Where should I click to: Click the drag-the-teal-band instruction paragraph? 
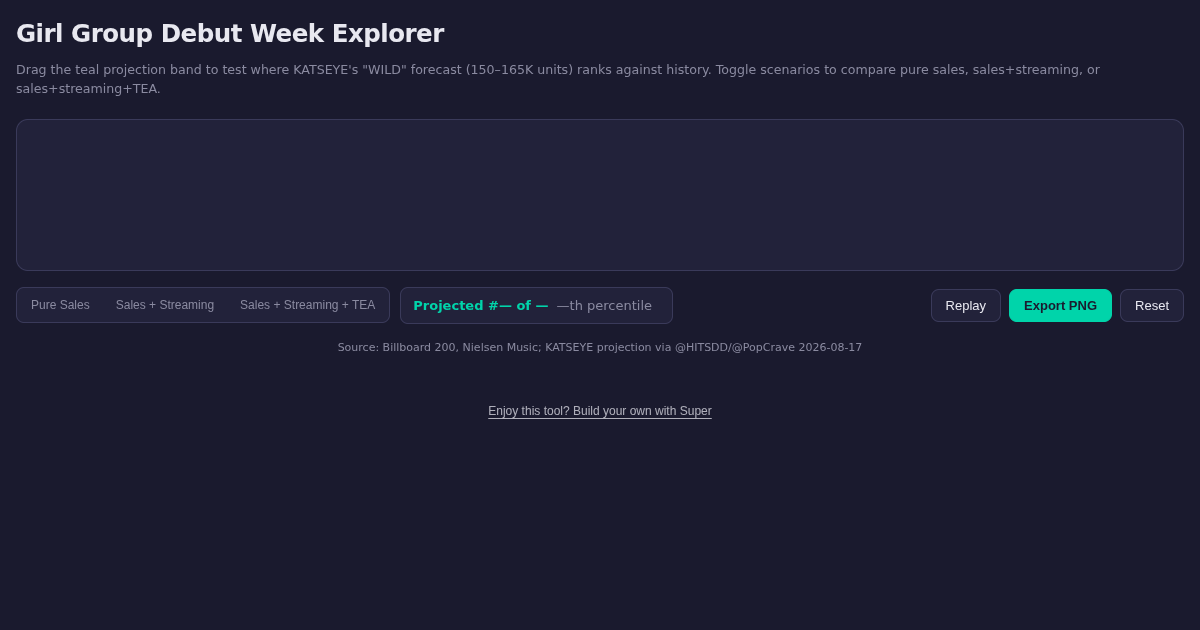(558, 79)
